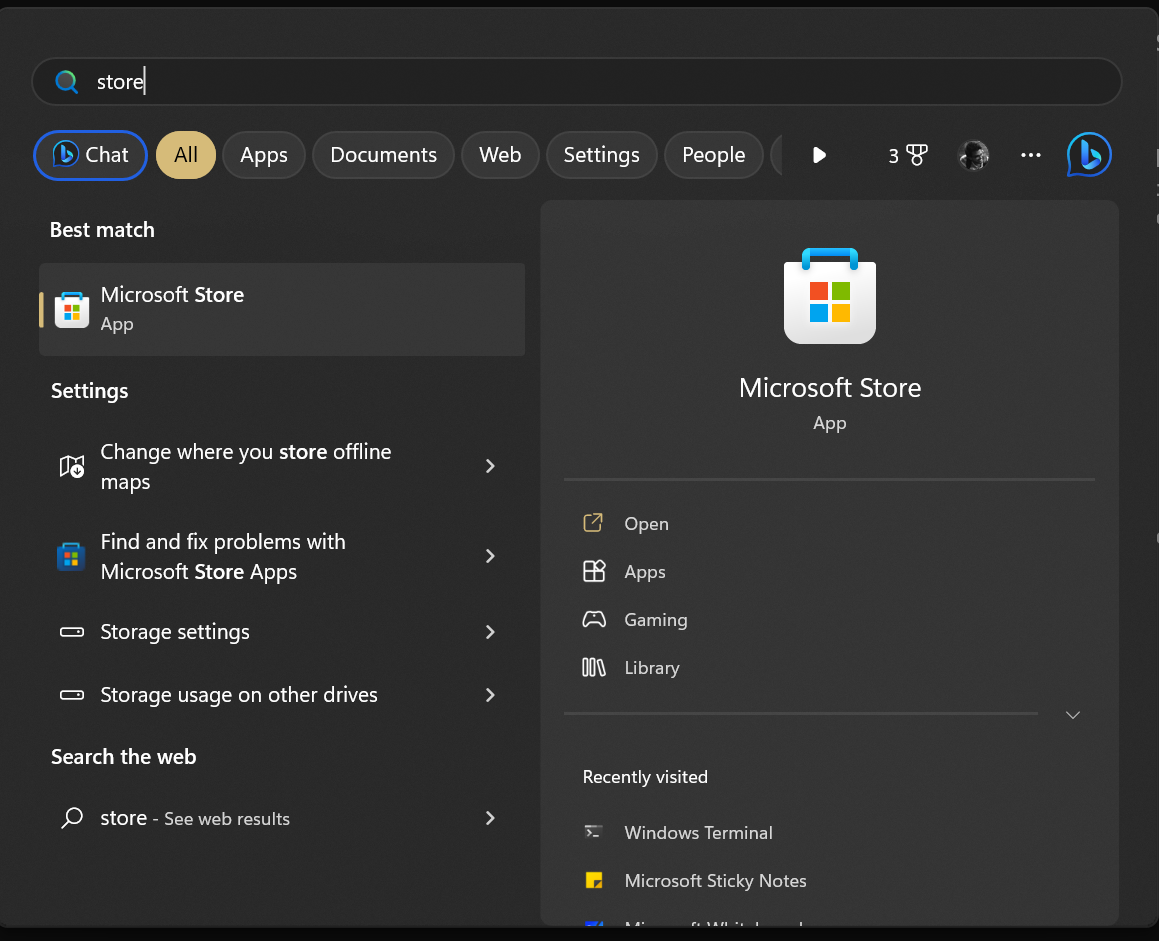
Task: Switch to the Apps filter tab
Action: (264, 155)
